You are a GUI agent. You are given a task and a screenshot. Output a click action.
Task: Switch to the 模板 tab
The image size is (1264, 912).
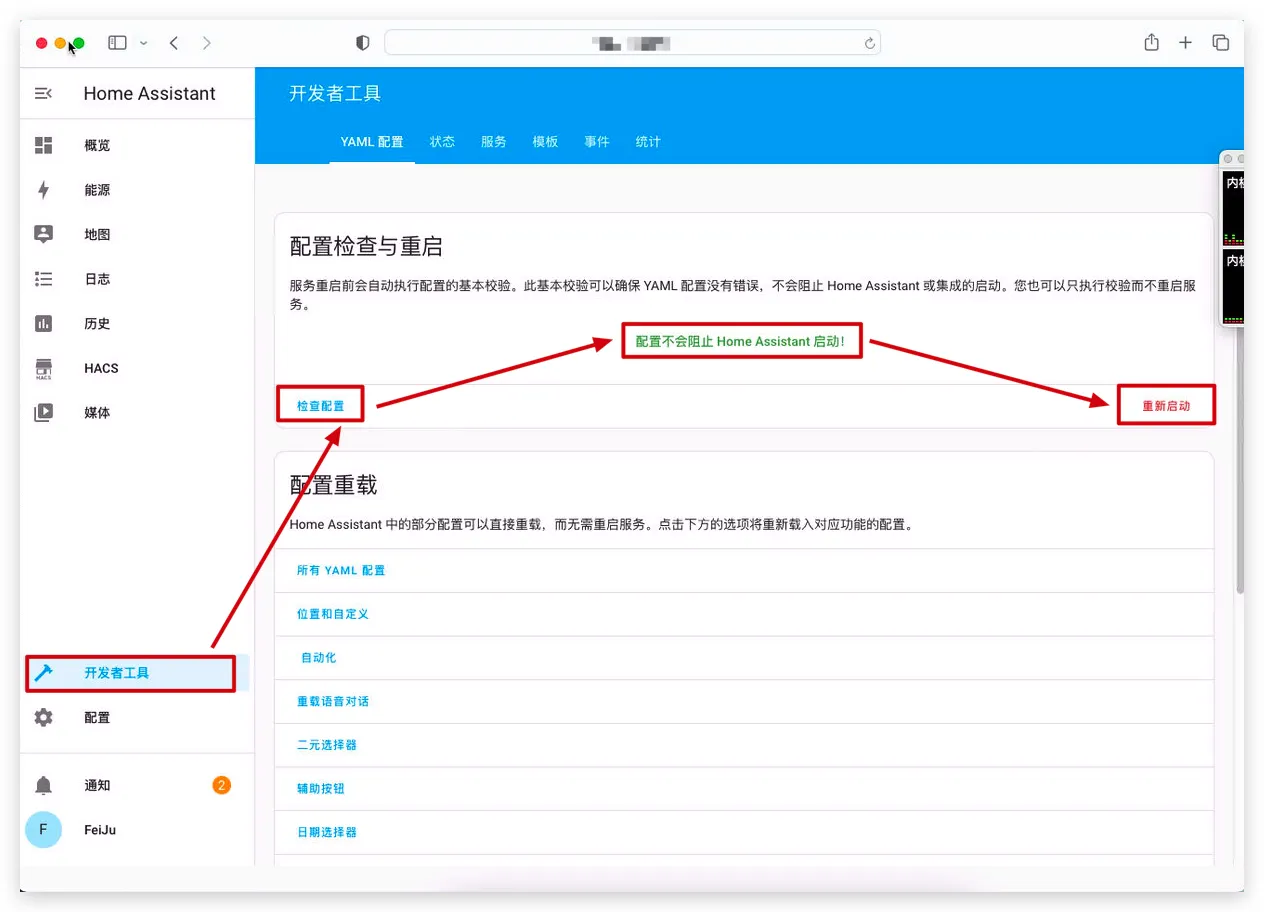pos(545,142)
